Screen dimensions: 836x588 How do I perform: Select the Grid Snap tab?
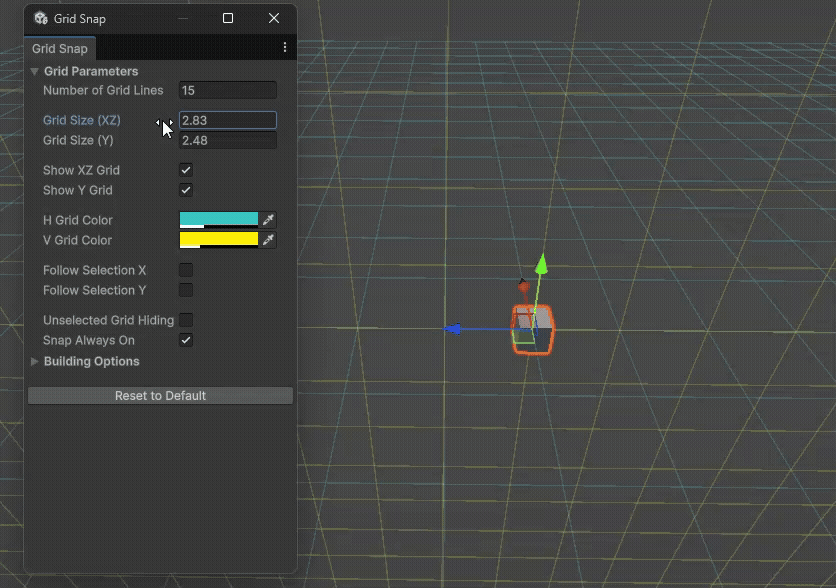pyautogui.click(x=60, y=49)
